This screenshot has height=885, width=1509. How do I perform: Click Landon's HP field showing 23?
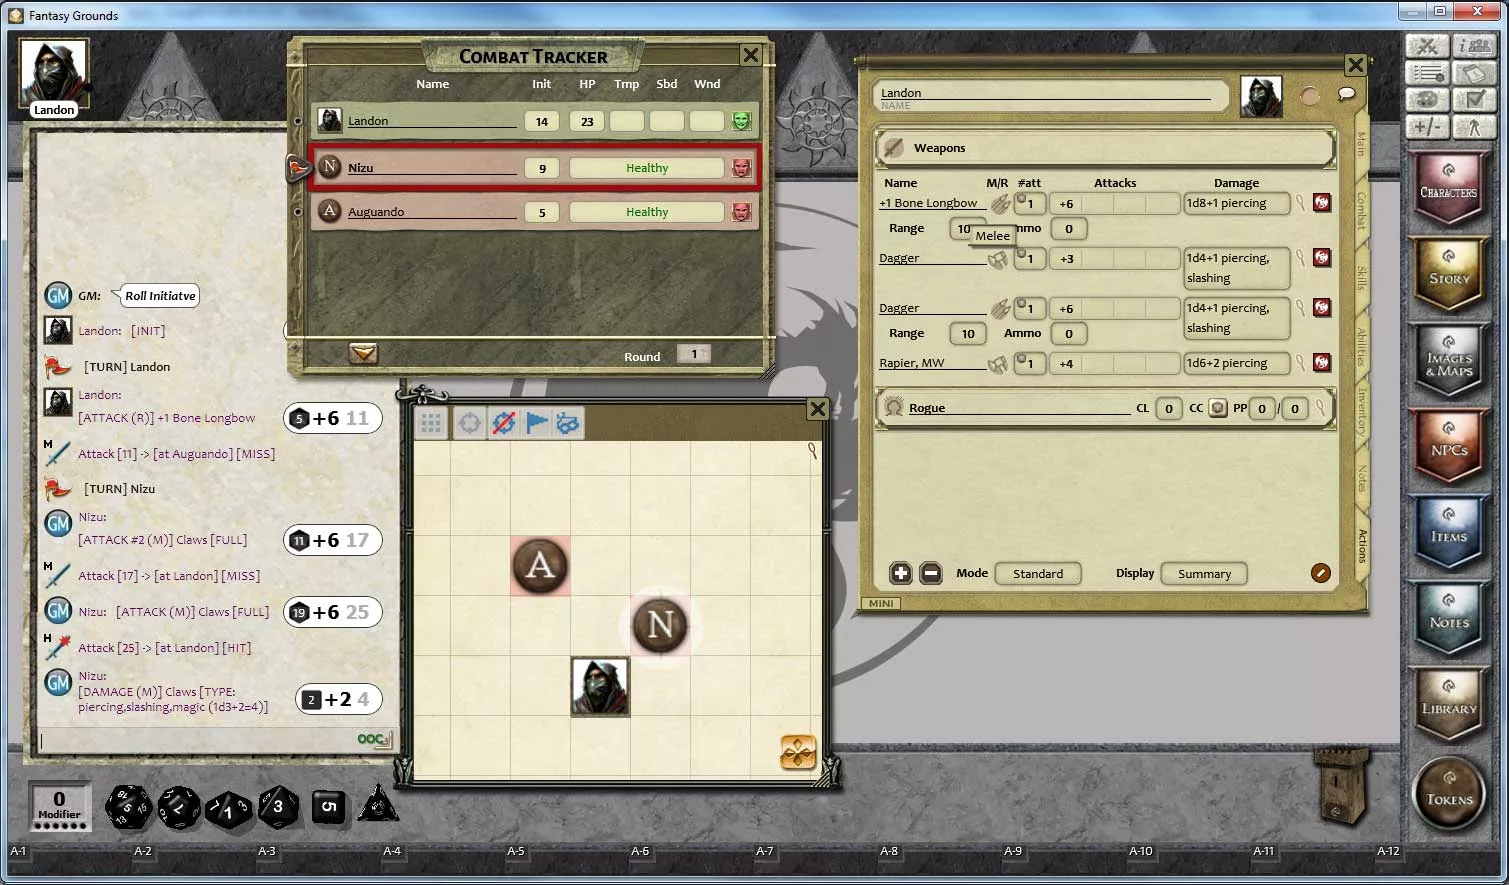pyautogui.click(x=587, y=121)
